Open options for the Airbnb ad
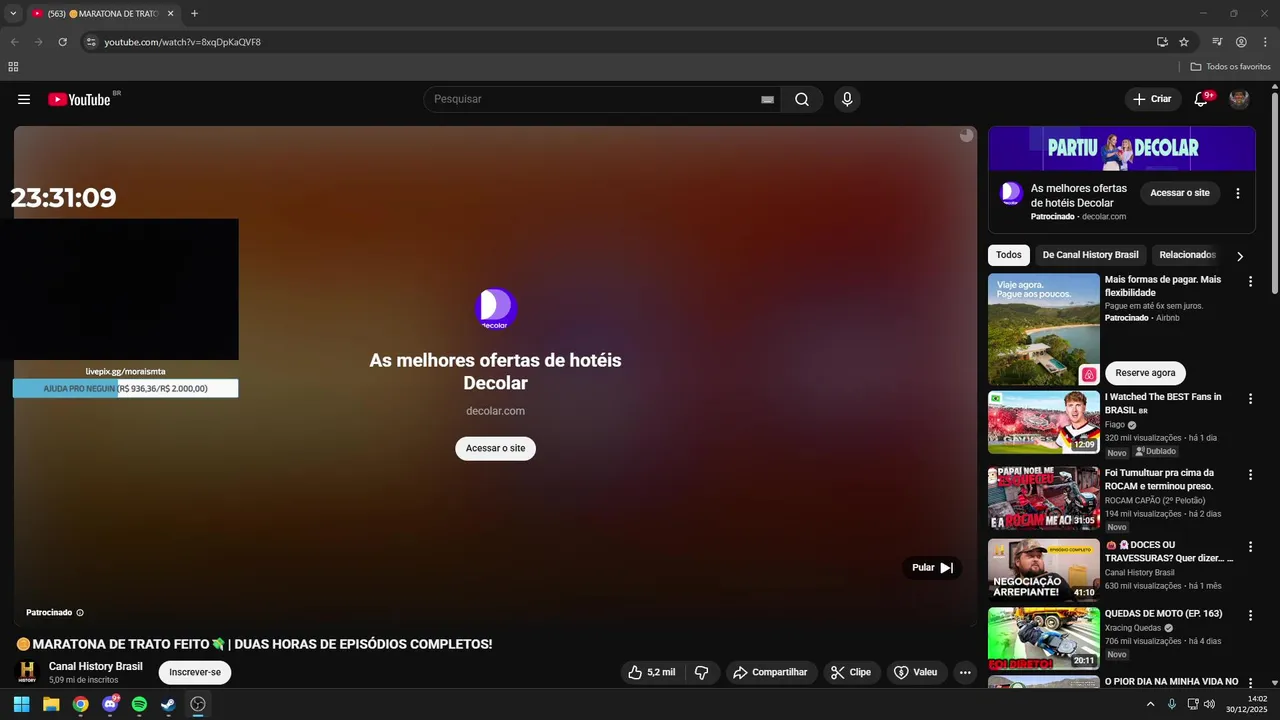 click(1250, 281)
